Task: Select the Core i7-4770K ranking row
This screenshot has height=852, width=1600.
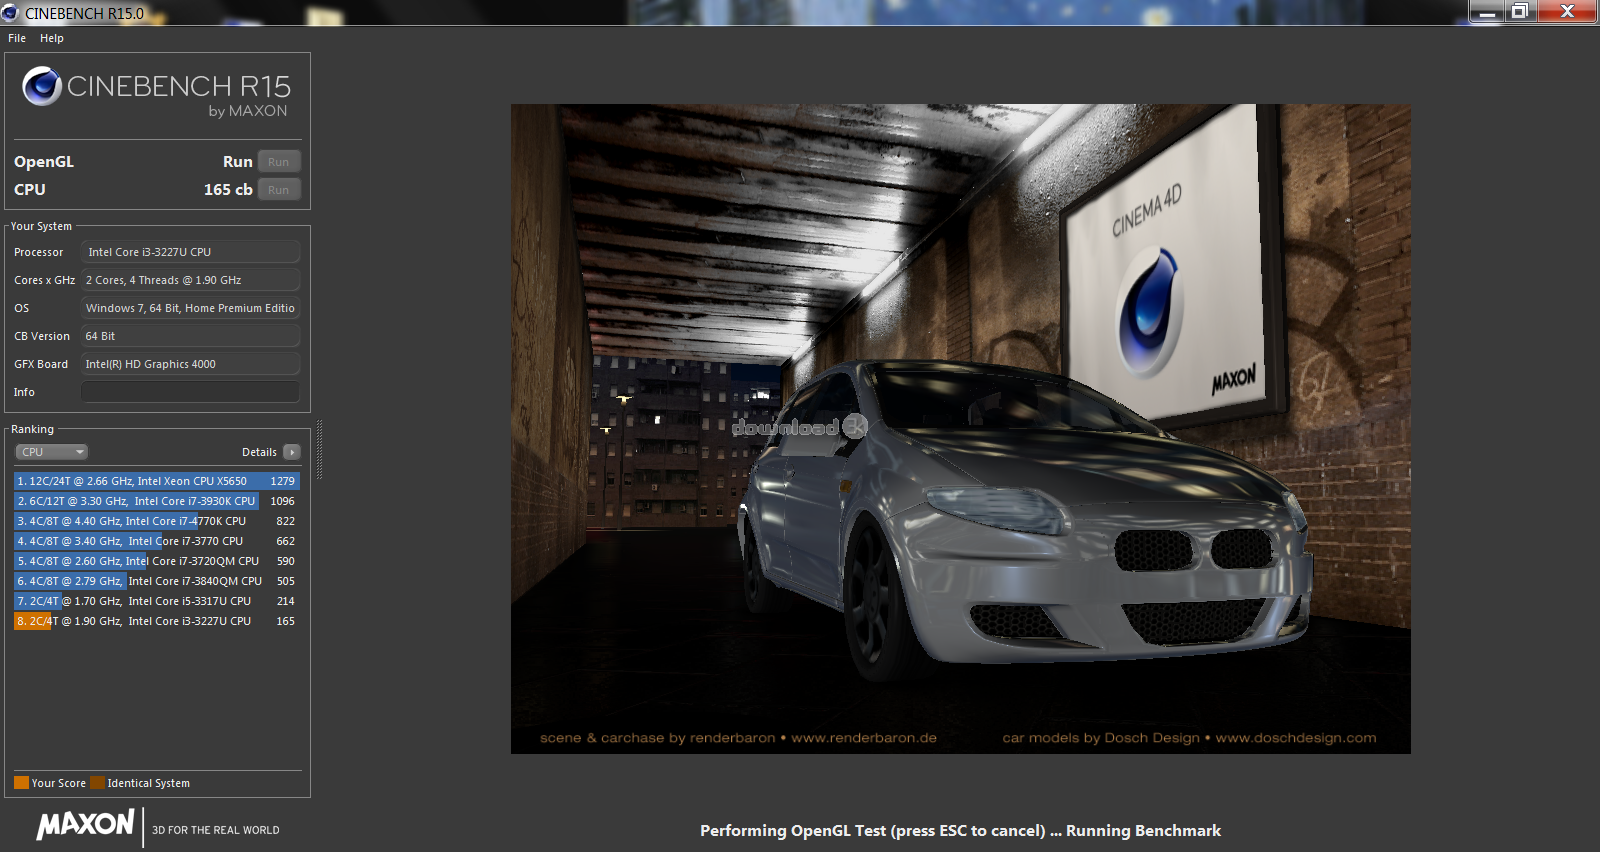Action: 156,521
